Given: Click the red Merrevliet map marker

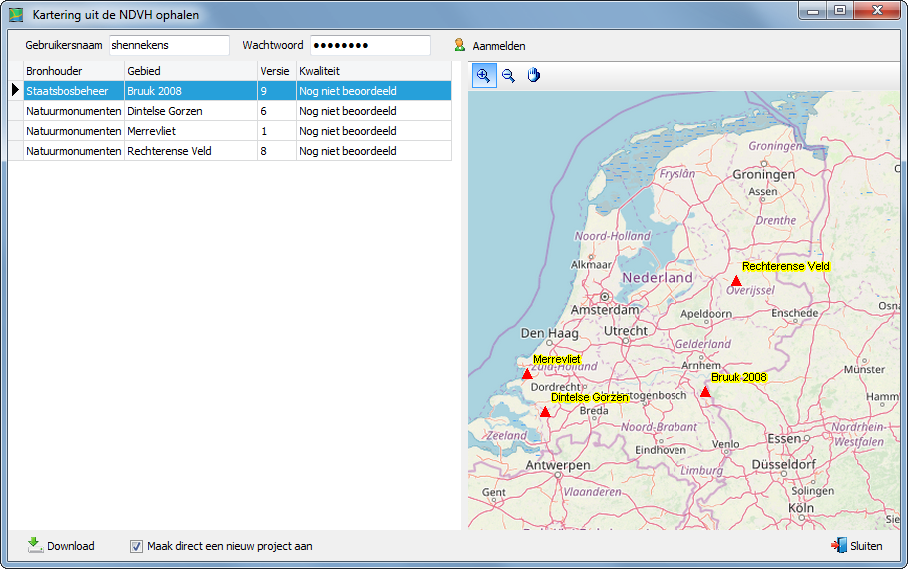Looking at the screenshot, I should [x=527, y=374].
